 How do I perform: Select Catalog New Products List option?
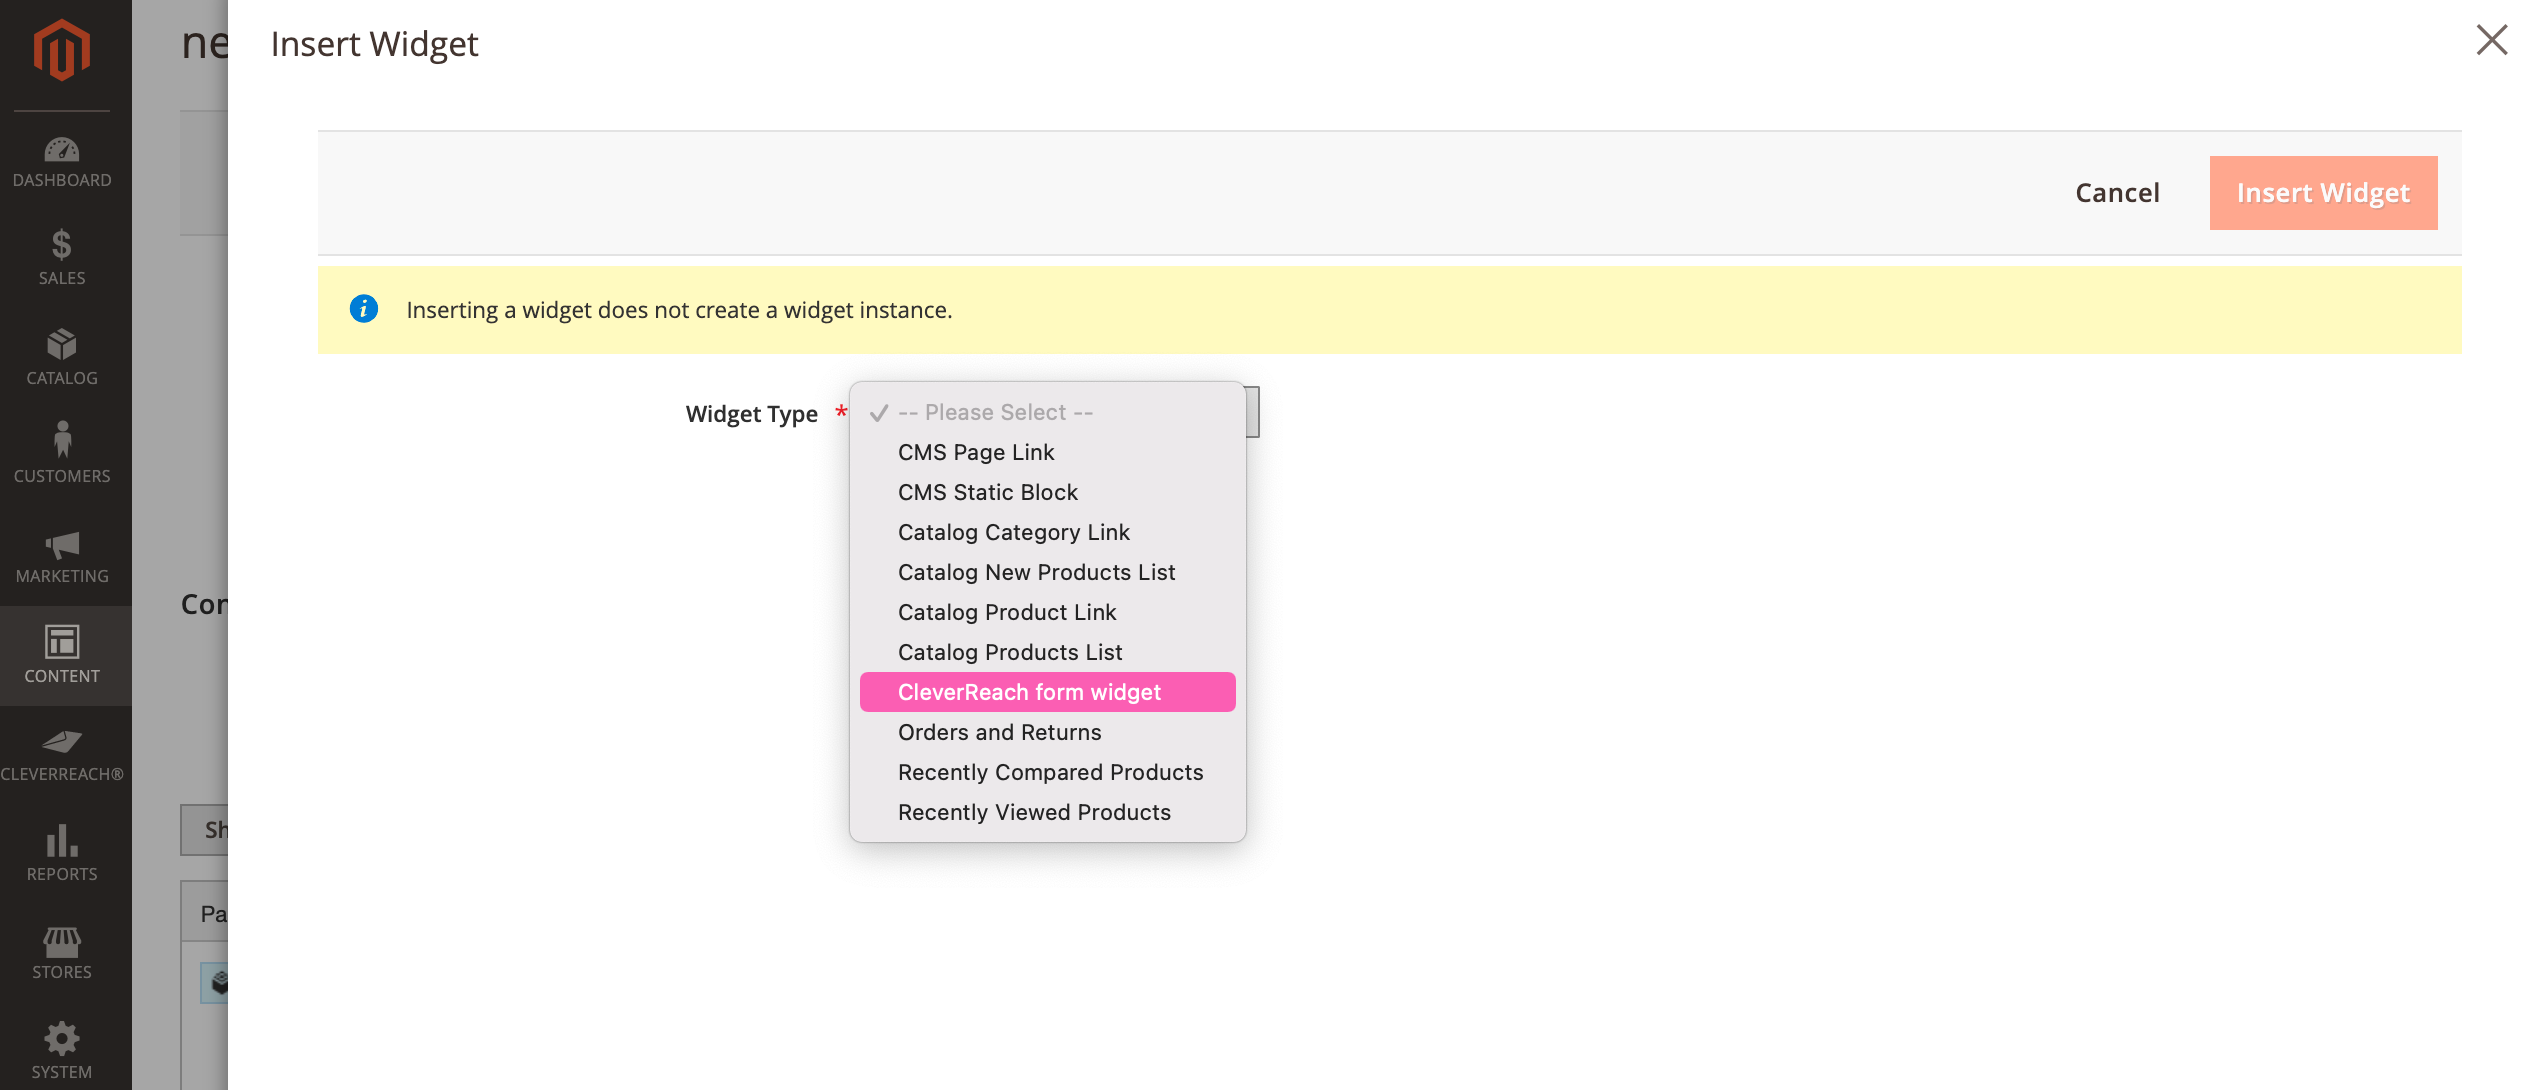tap(1036, 572)
